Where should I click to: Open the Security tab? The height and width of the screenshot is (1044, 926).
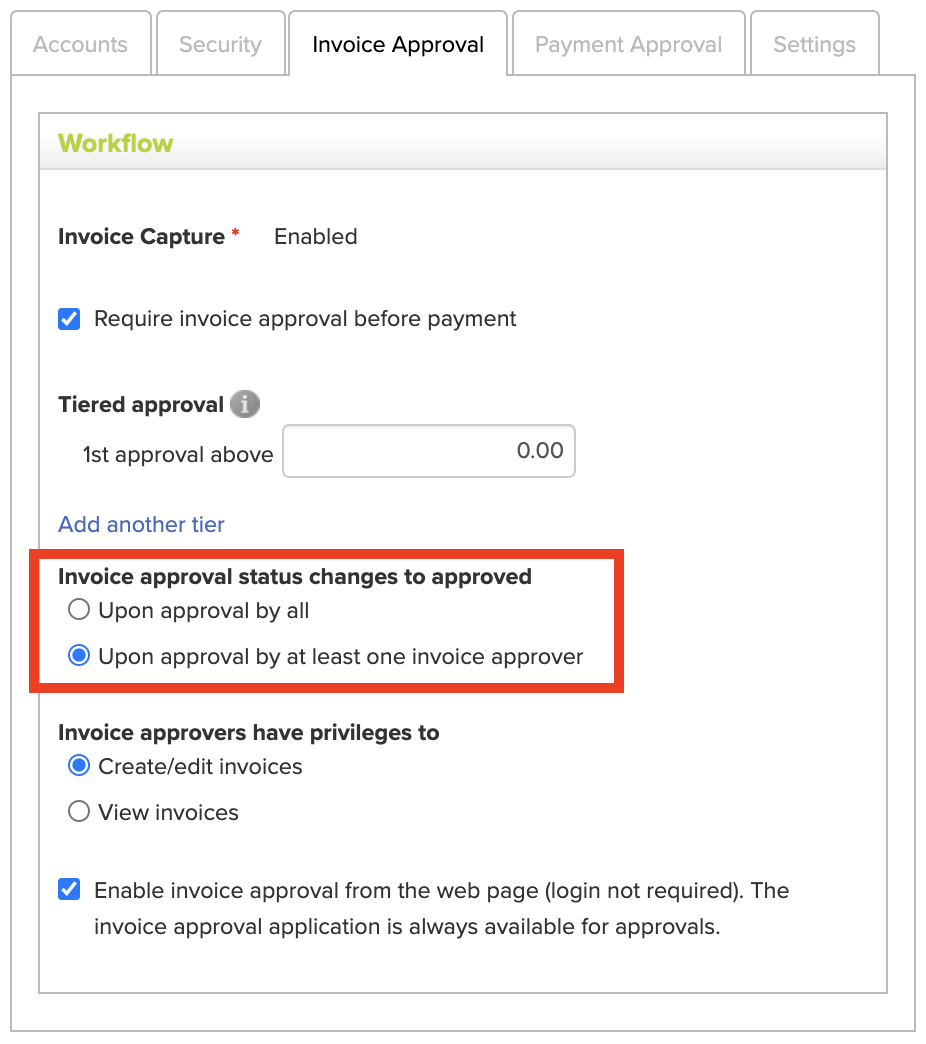click(x=220, y=44)
